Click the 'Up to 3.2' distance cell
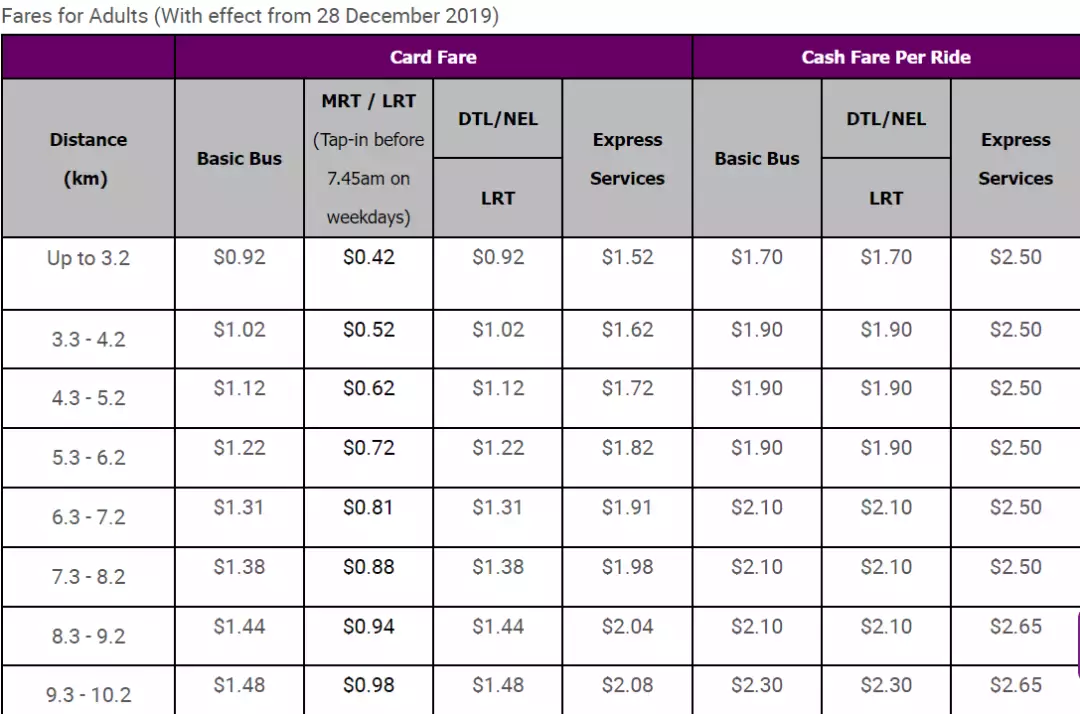Image resolution: width=1080 pixels, height=714 pixels. tap(88, 259)
